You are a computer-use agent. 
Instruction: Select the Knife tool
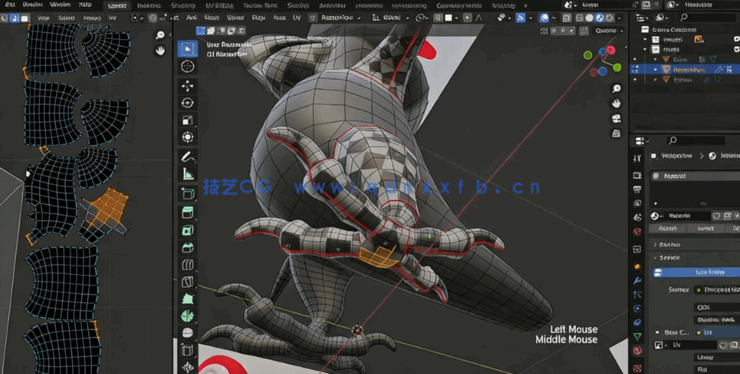[x=188, y=282]
